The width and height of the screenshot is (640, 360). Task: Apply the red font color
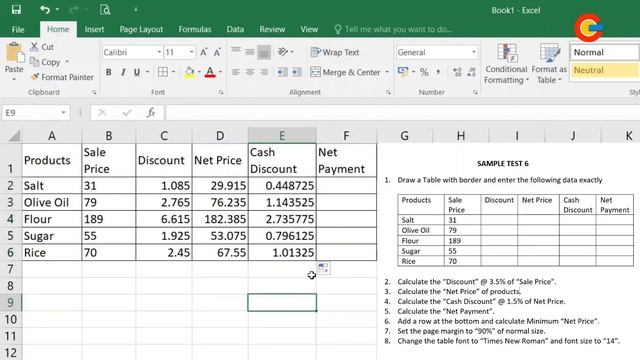[x=210, y=73]
